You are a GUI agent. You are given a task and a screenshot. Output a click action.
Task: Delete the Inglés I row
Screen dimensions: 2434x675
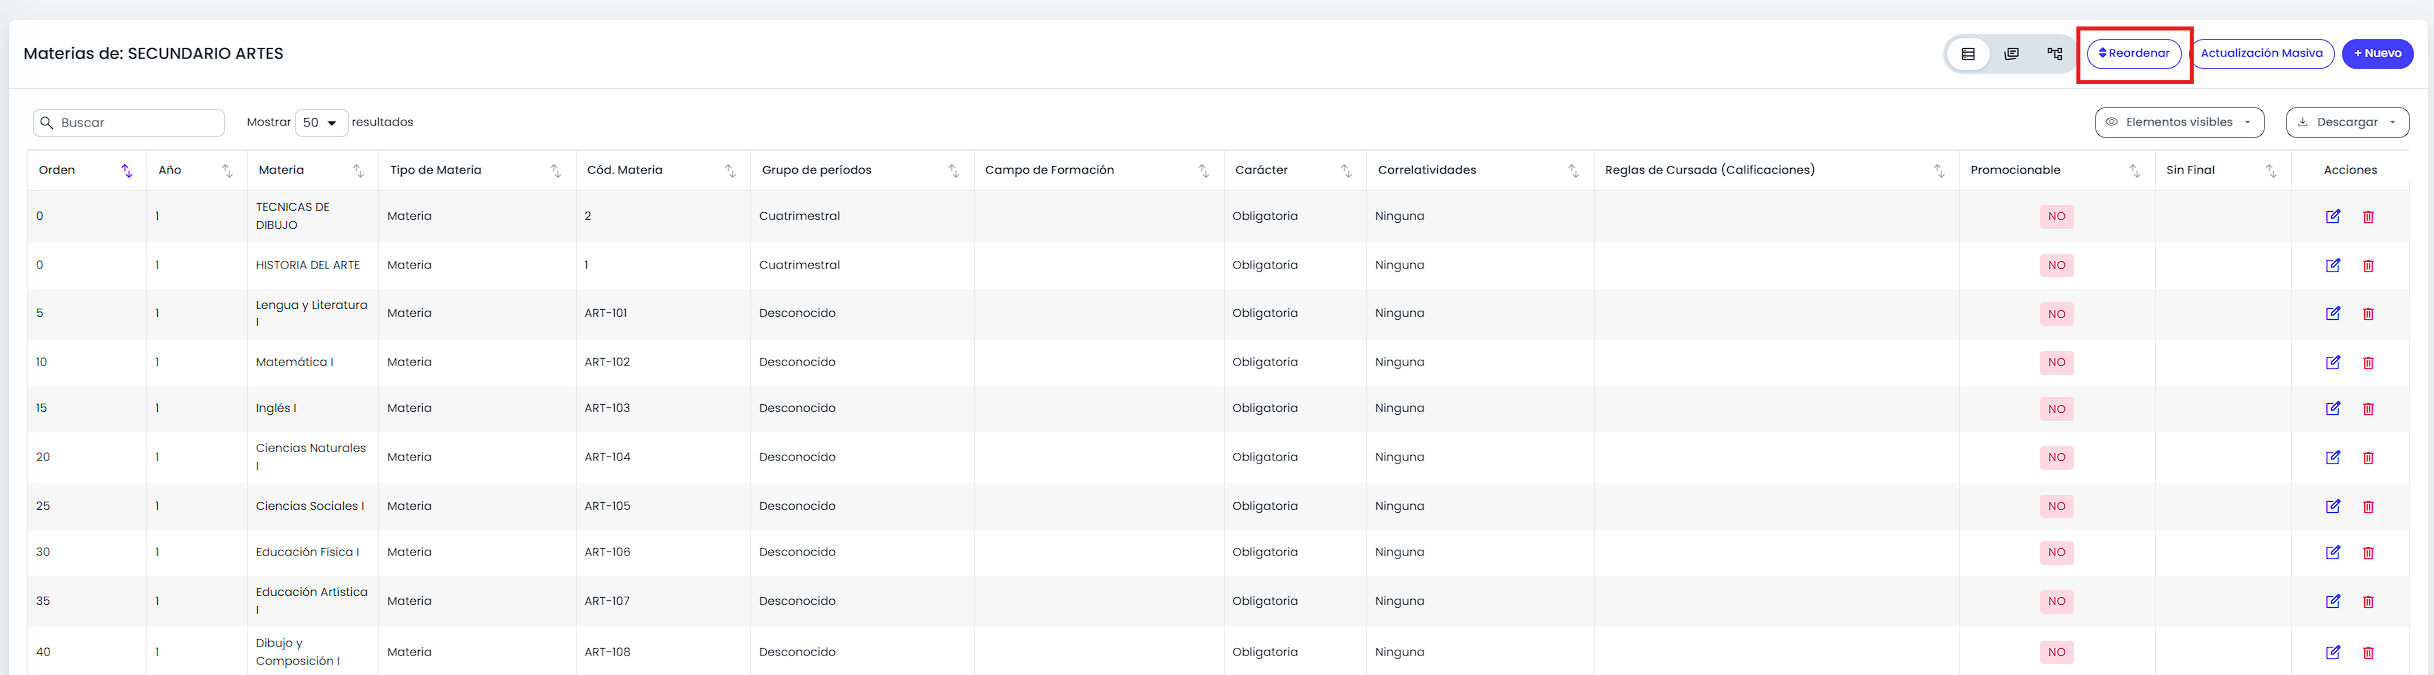pos(2368,409)
